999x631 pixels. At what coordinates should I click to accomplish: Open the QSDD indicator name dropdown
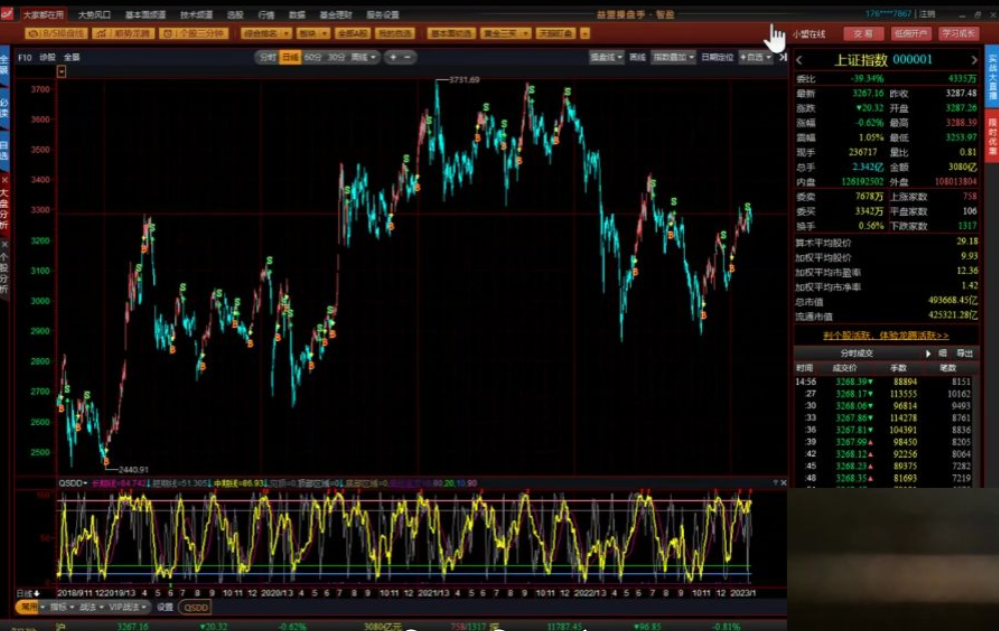tap(73, 483)
